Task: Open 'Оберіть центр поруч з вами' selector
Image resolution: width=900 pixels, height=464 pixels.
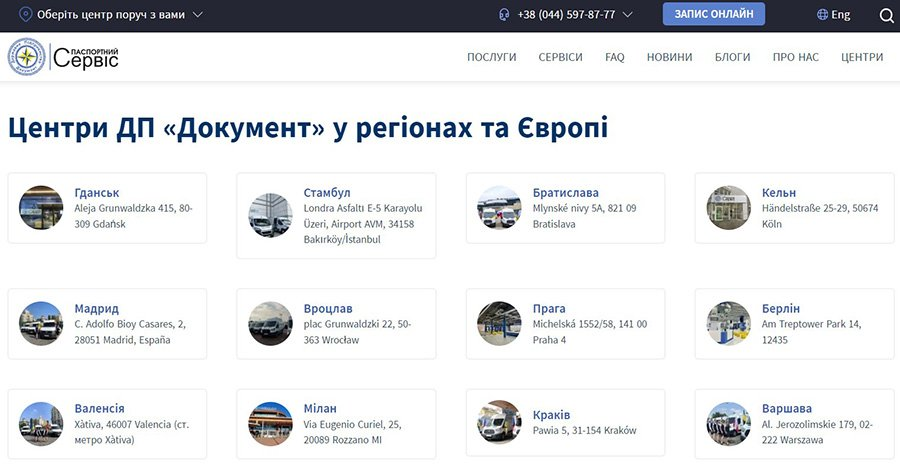Action: click(111, 14)
